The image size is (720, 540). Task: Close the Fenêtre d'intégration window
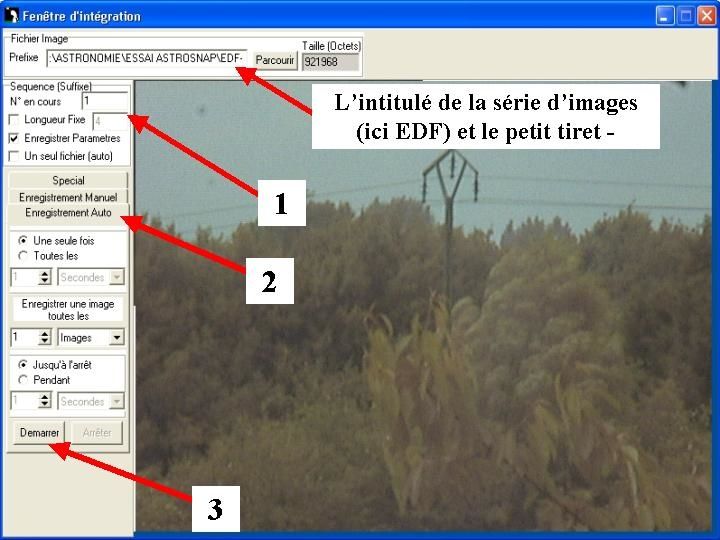click(707, 16)
